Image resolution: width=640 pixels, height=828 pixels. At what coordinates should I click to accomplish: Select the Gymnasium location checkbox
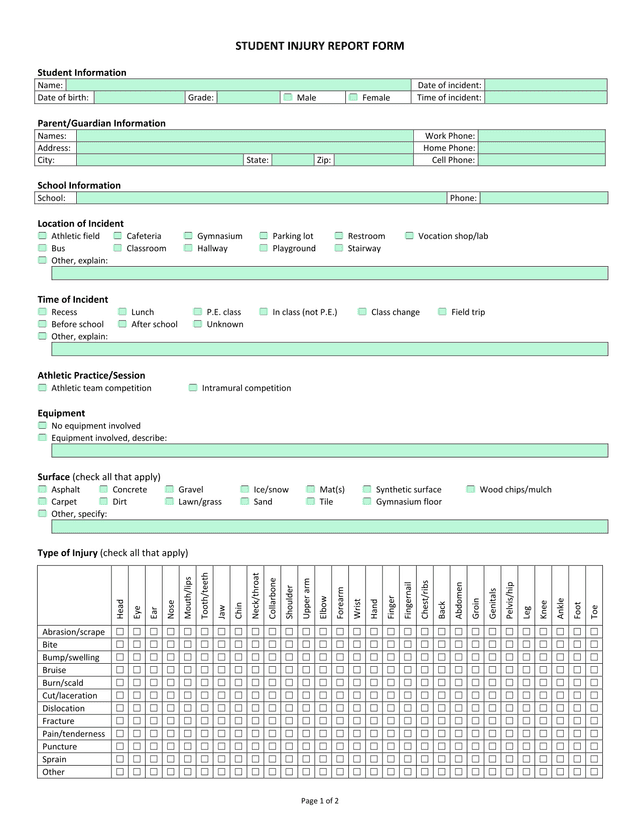click(188, 236)
